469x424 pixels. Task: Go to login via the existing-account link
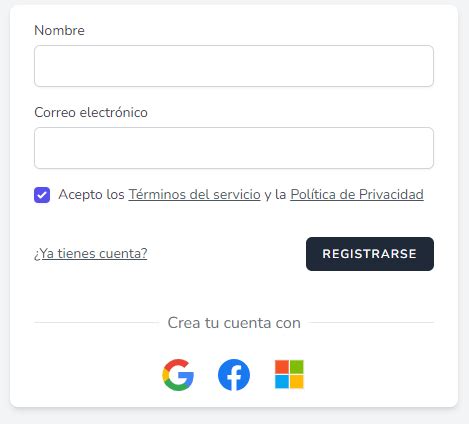[91, 254]
